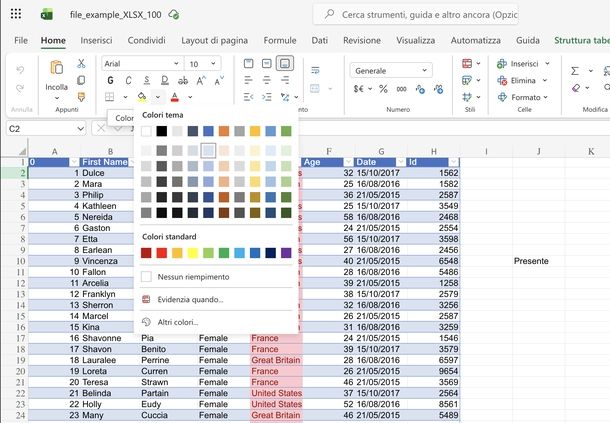Click the borders grid icon

[110, 97]
